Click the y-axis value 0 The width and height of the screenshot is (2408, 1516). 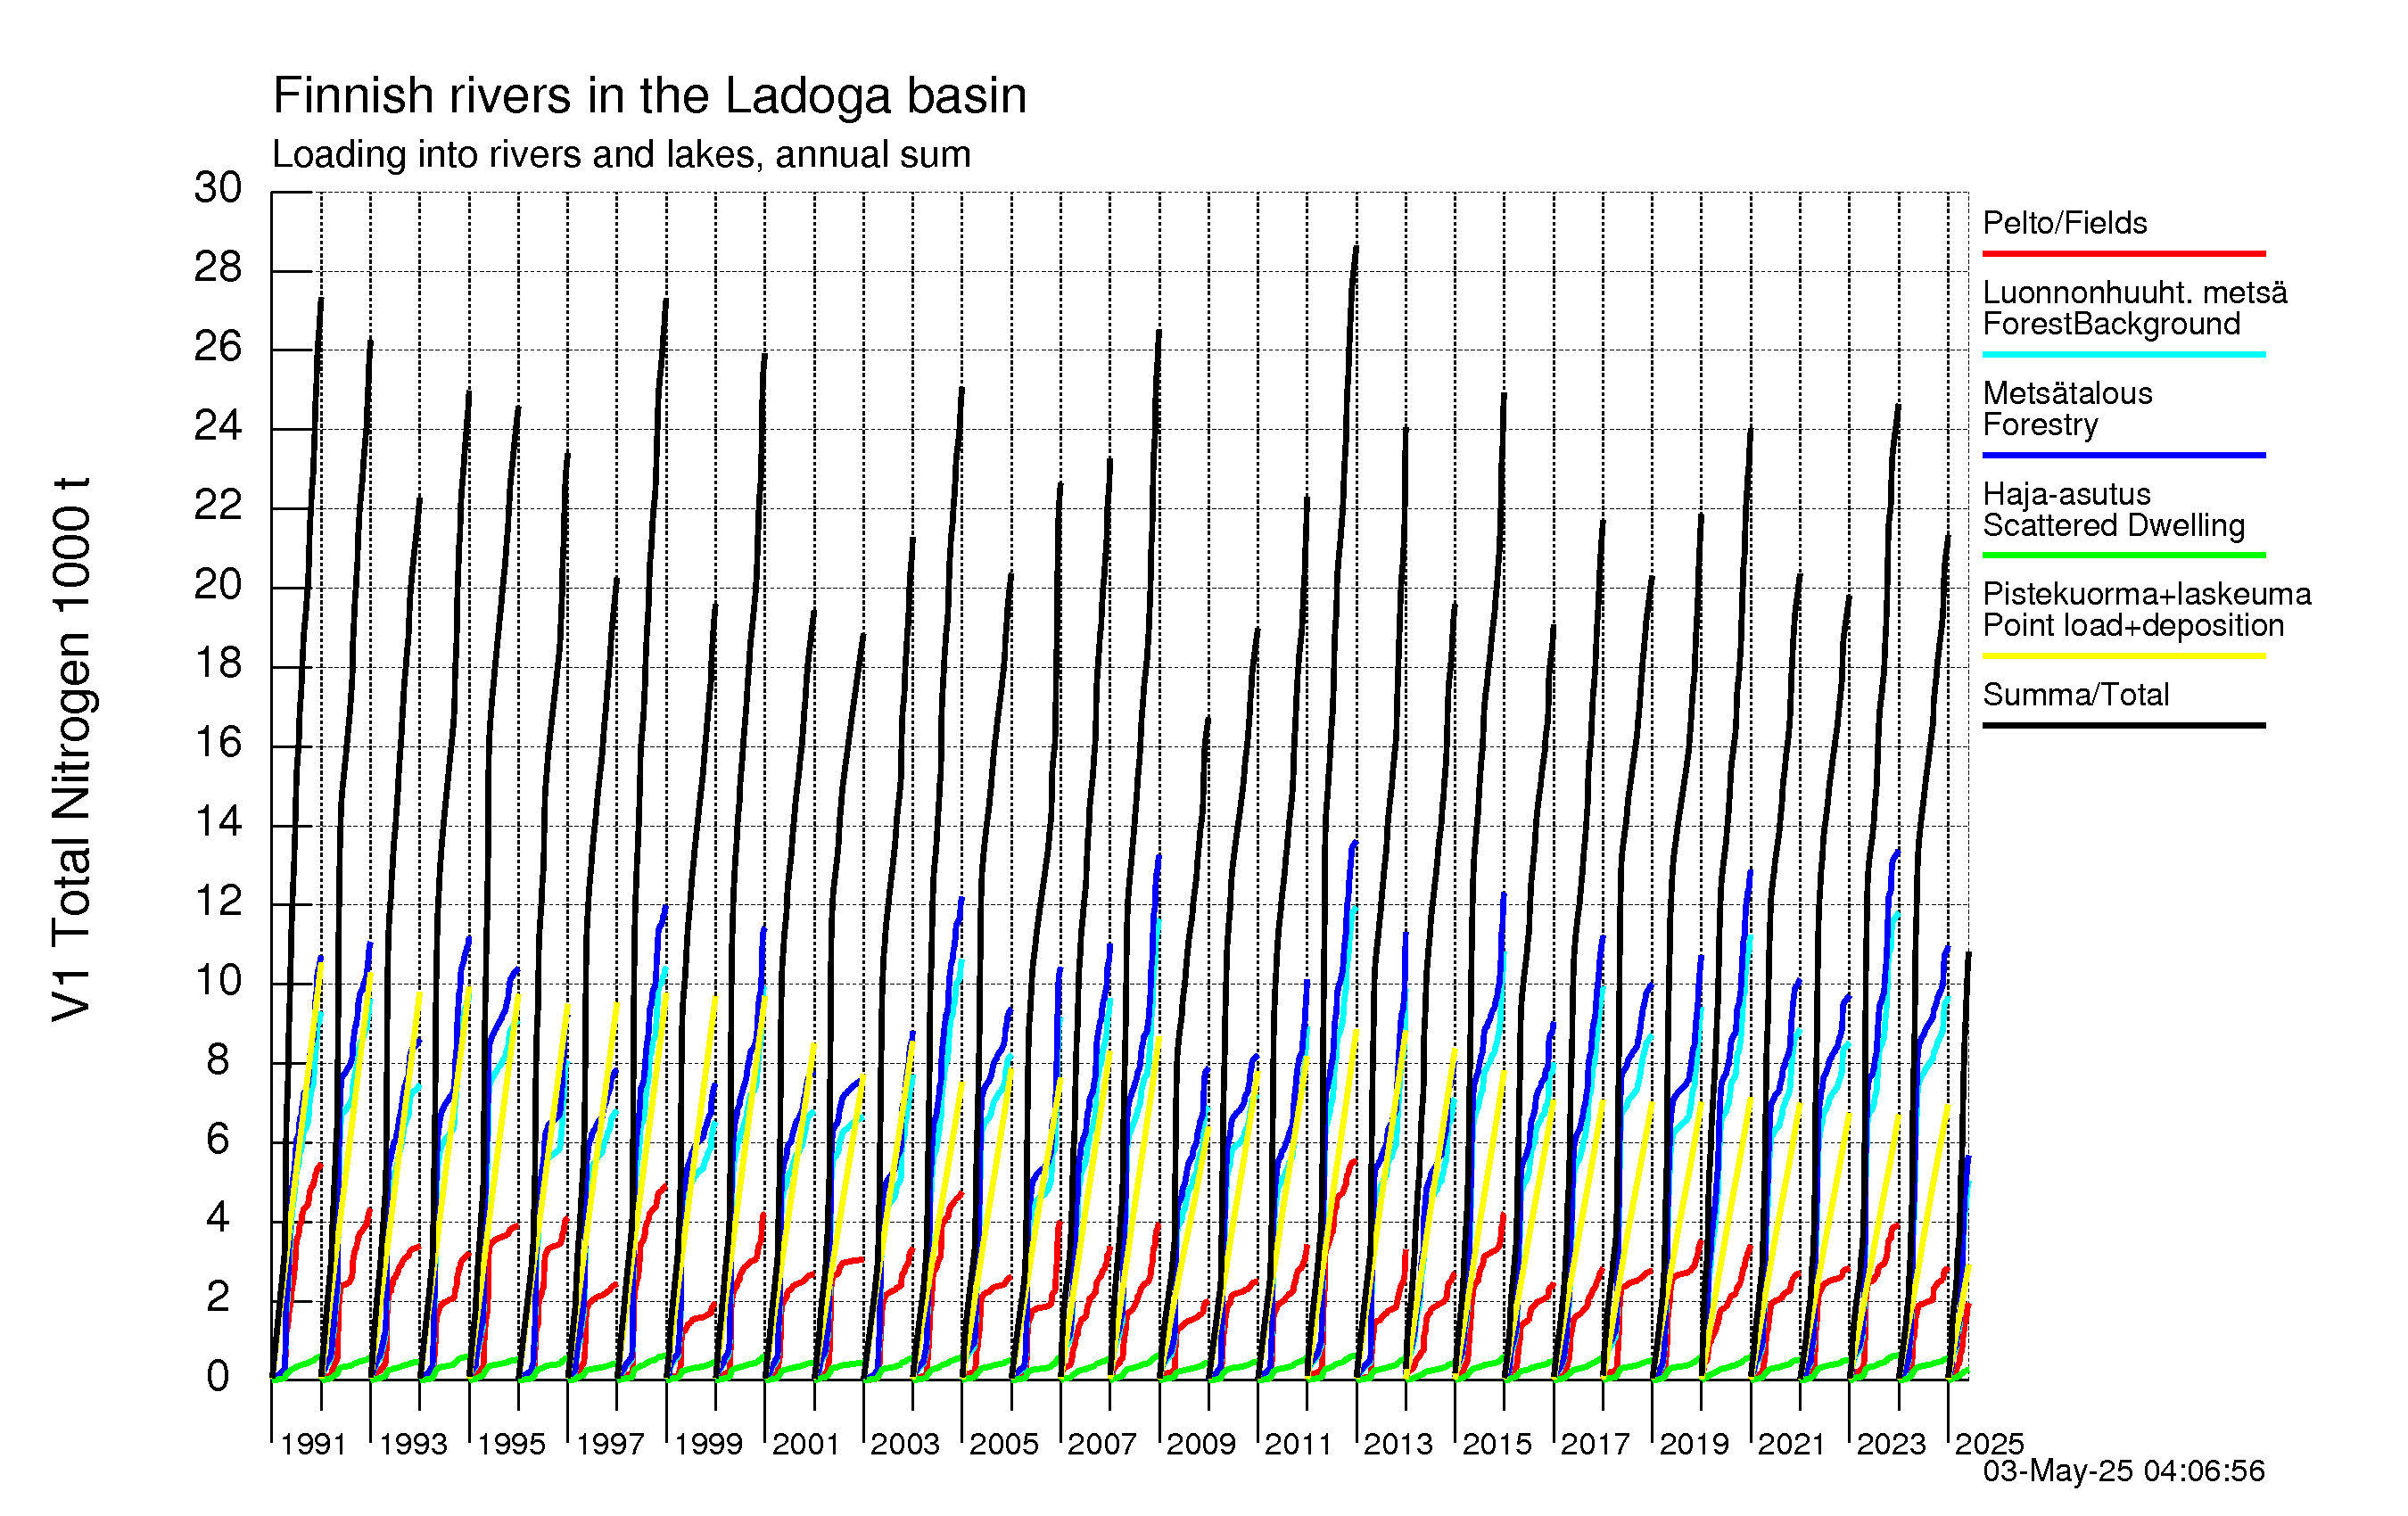(x=218, y=1377)
